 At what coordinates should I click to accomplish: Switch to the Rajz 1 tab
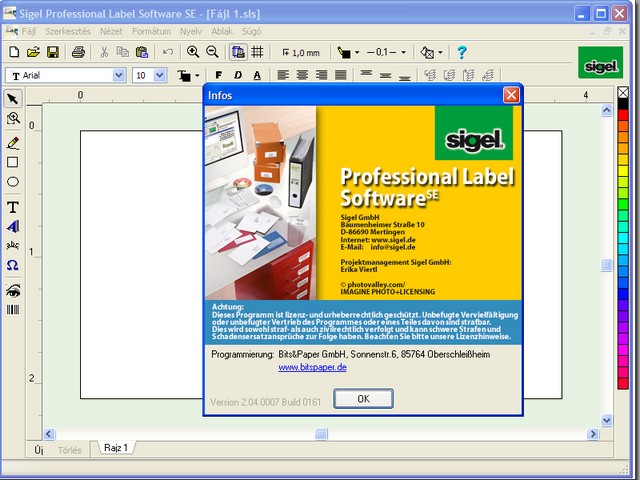[x=116, y=448]
